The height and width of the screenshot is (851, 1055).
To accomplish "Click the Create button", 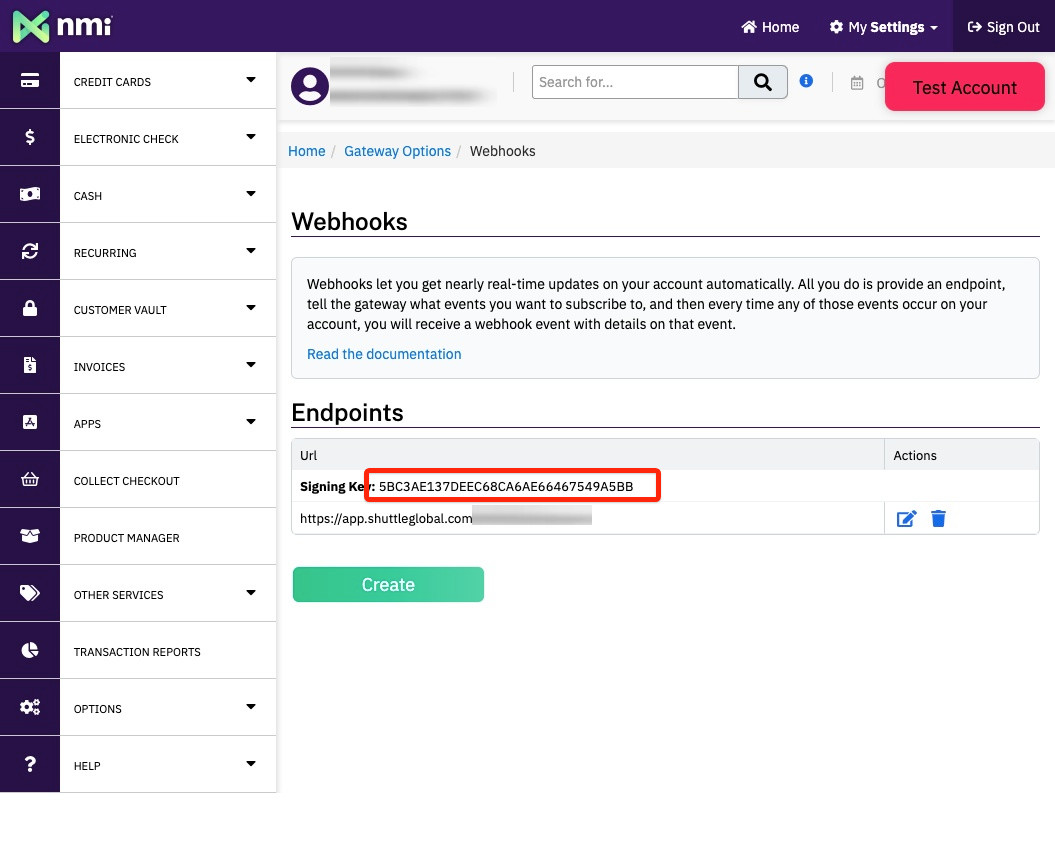I will click(388, 584).
